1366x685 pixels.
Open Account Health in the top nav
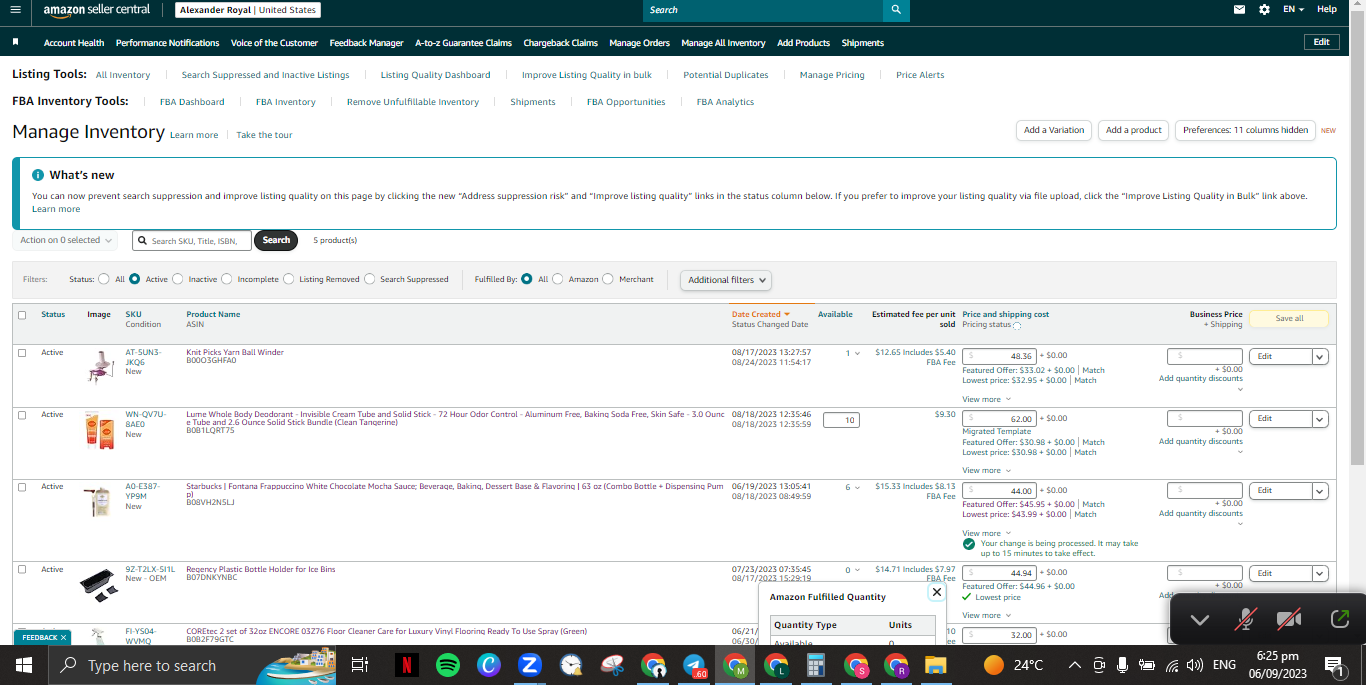(74, 43)
